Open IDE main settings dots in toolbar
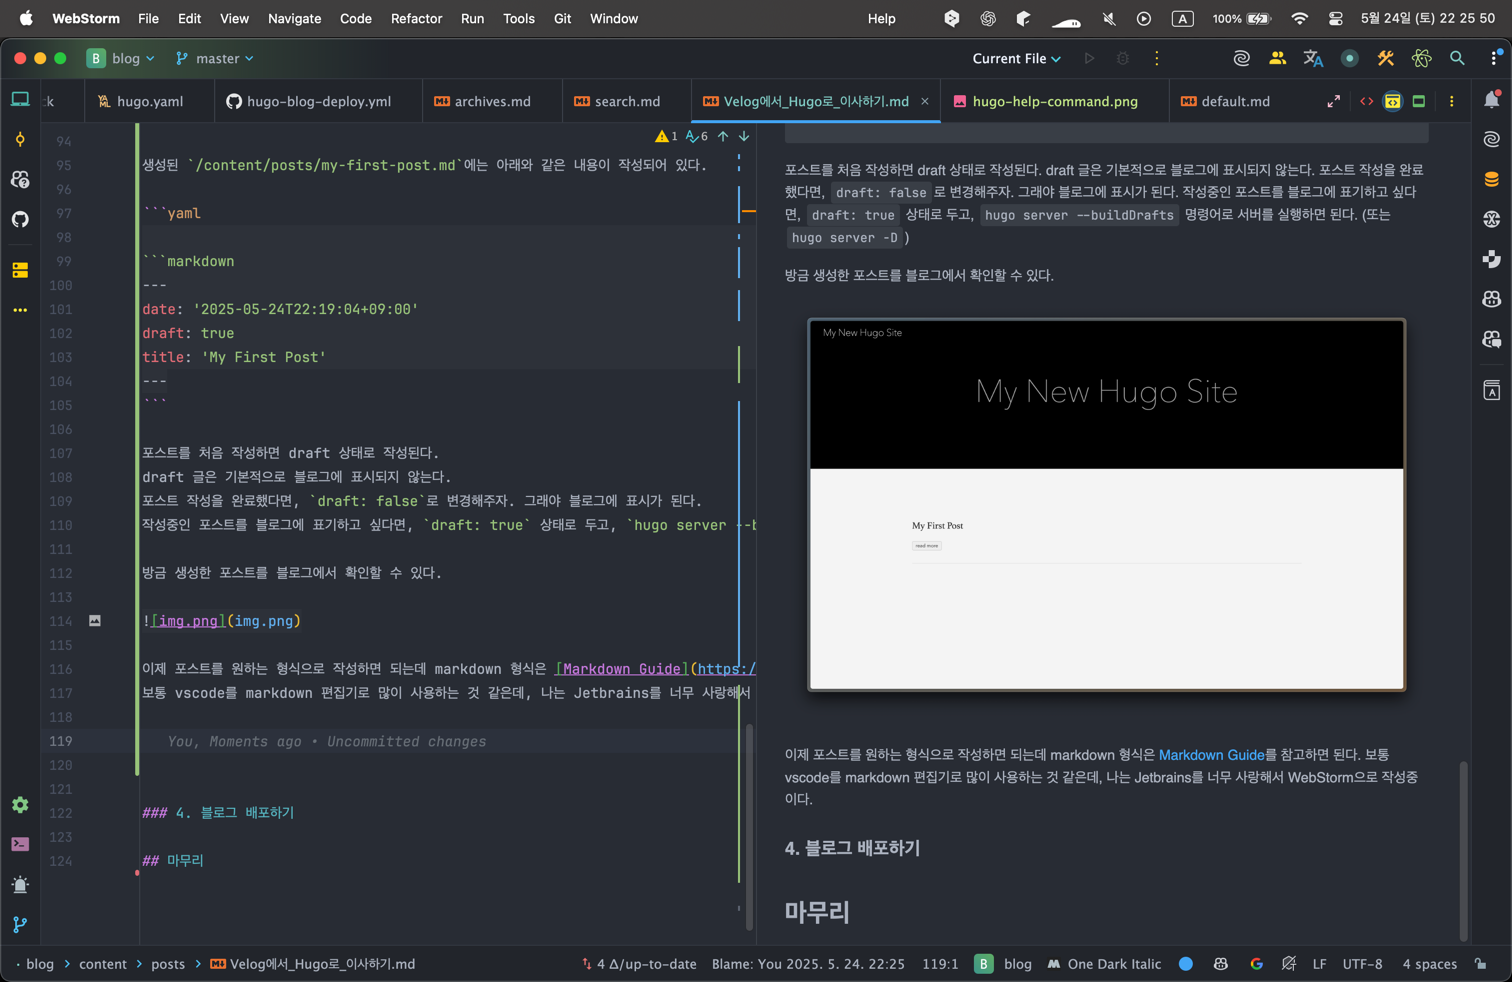The height and width of the screenshot is (982, 1512). coord(1495,59)
